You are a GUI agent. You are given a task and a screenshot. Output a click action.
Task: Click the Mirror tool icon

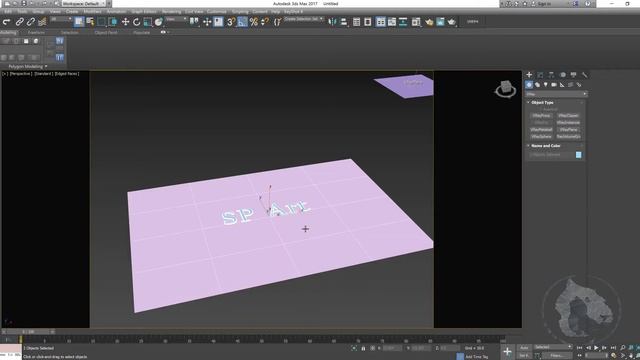pyautogui.click(x=332, y=22)
